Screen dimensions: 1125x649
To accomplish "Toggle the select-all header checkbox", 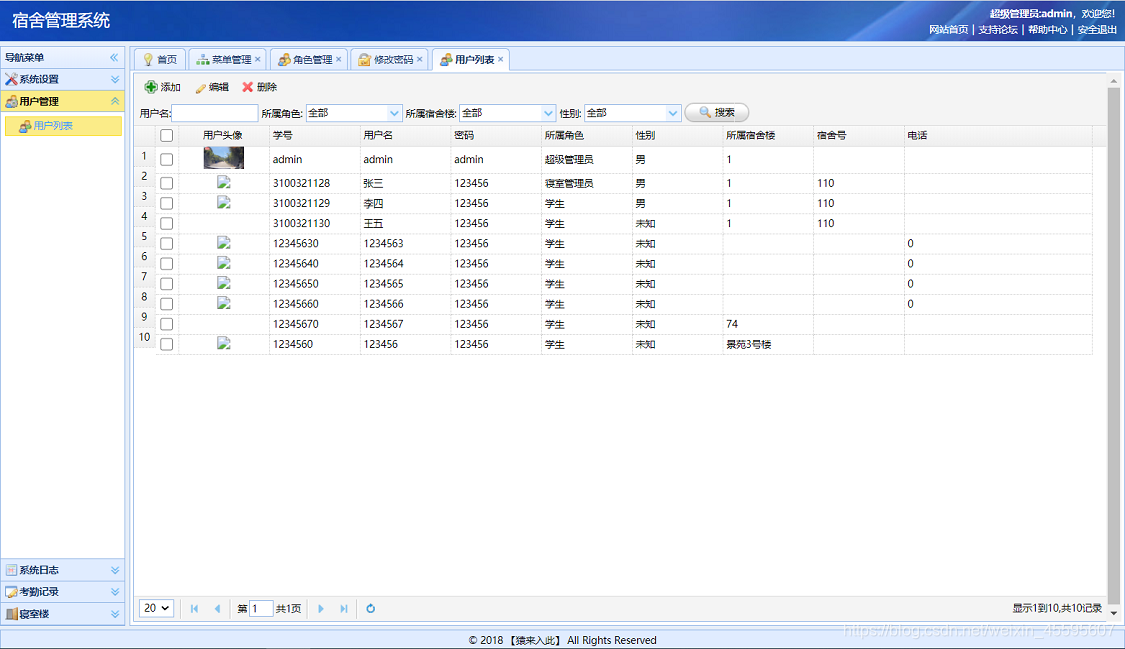I will tap(166, 136).
